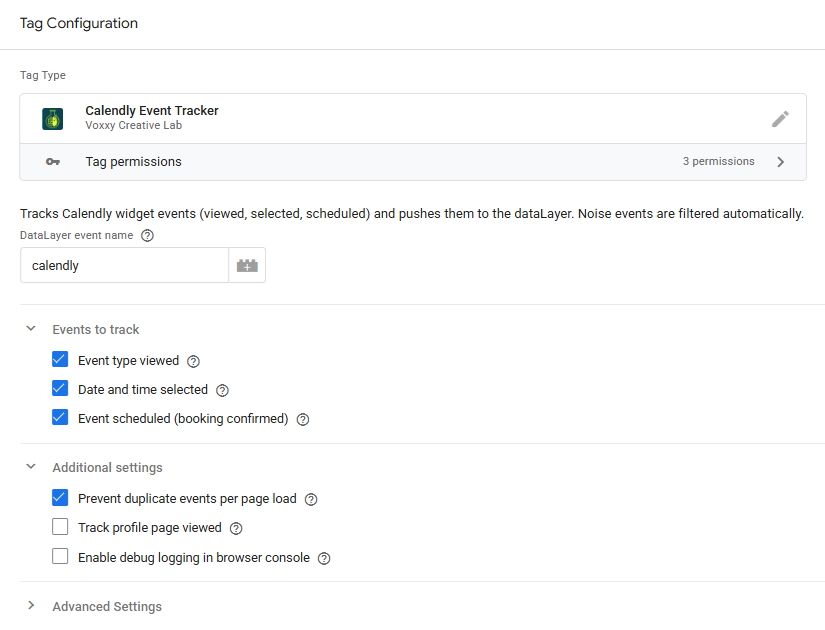825x630 pixels.
Task: Show help for Date and time selected
Action: tap(223, 390)
